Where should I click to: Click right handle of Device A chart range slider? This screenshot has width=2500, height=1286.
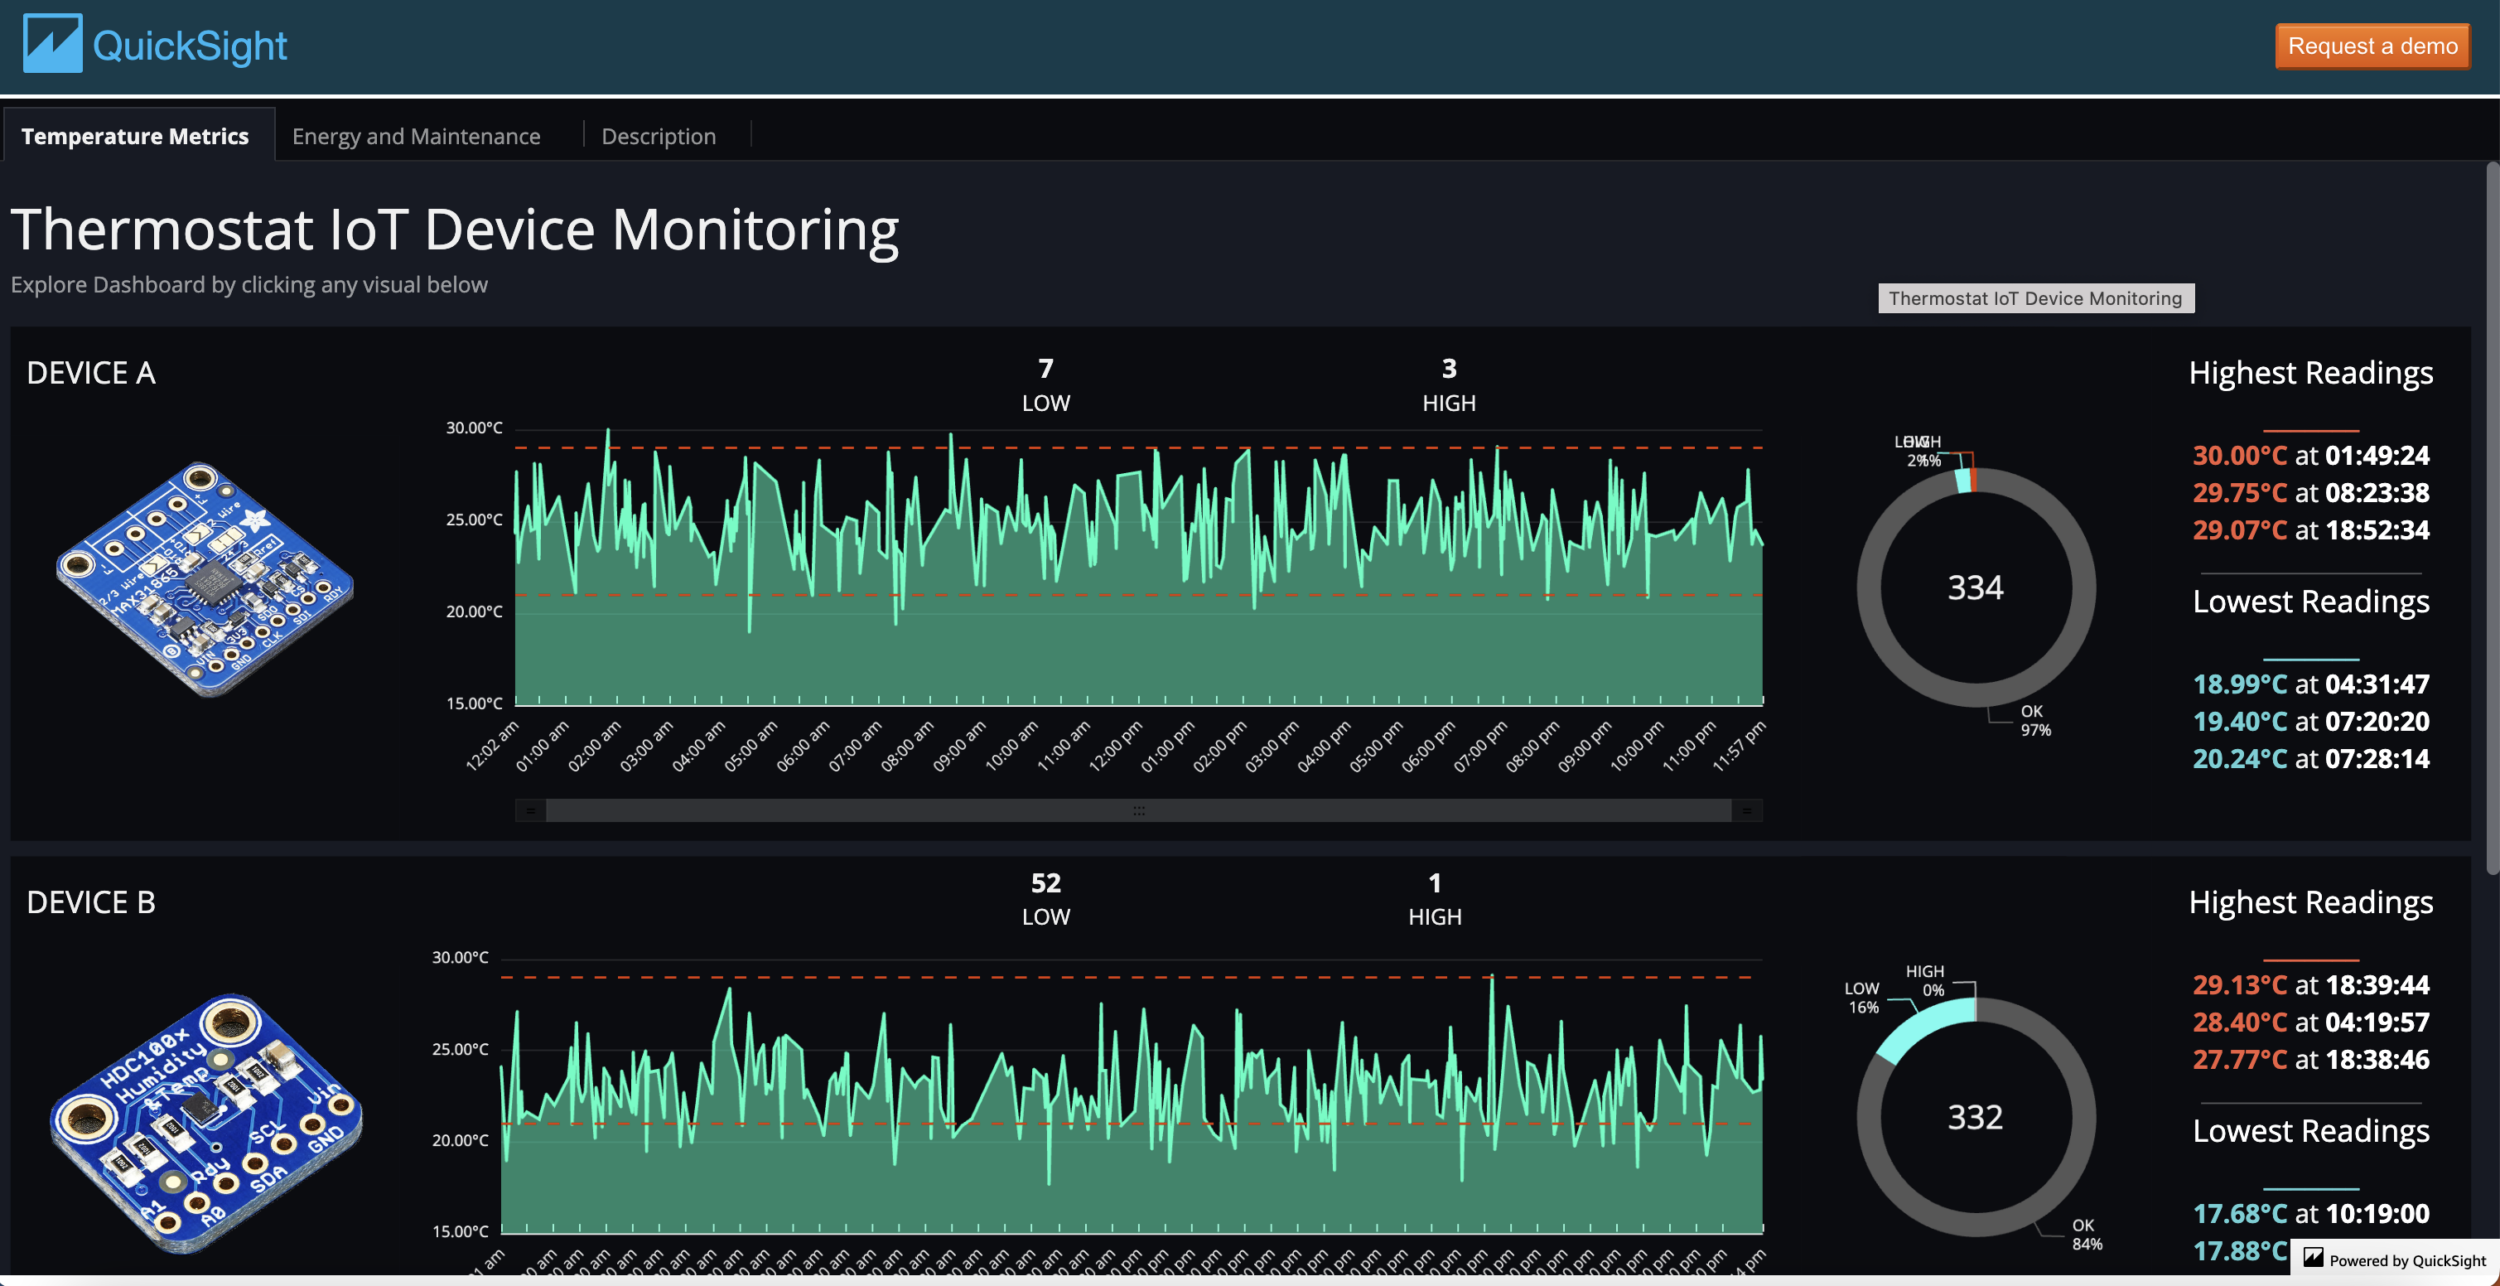click(x=1747, y=811)
